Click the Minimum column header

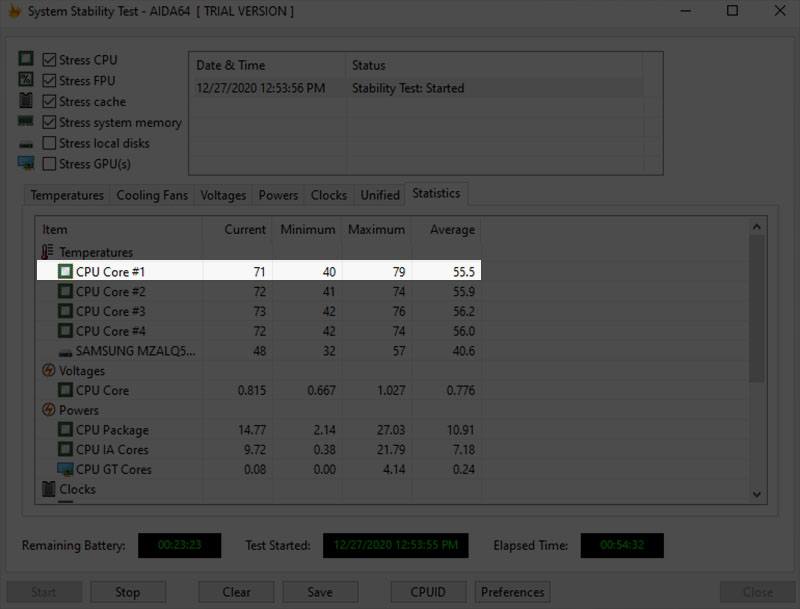308,230
